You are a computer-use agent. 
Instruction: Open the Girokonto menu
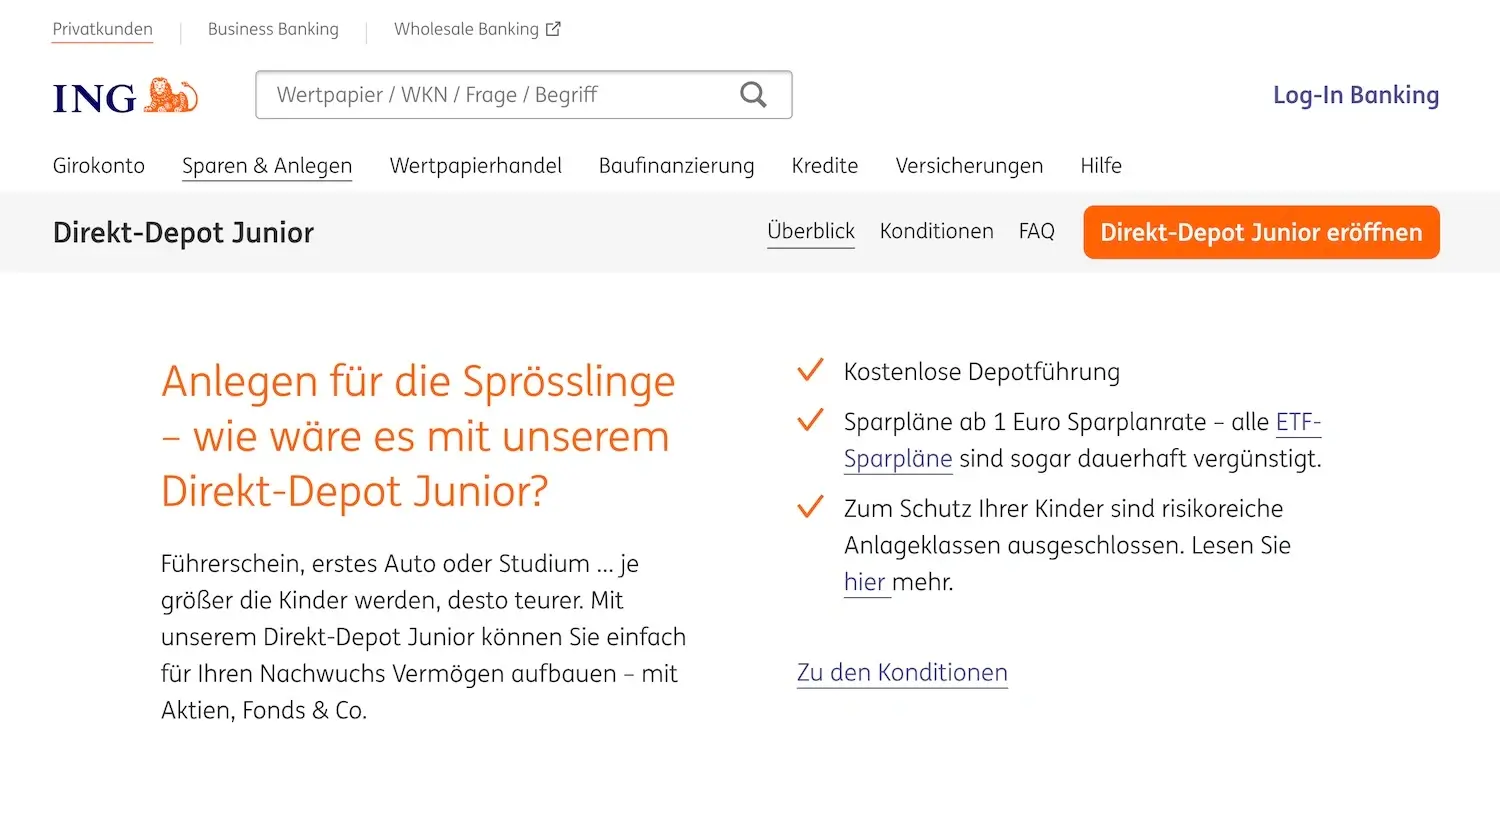click(99, 165)
